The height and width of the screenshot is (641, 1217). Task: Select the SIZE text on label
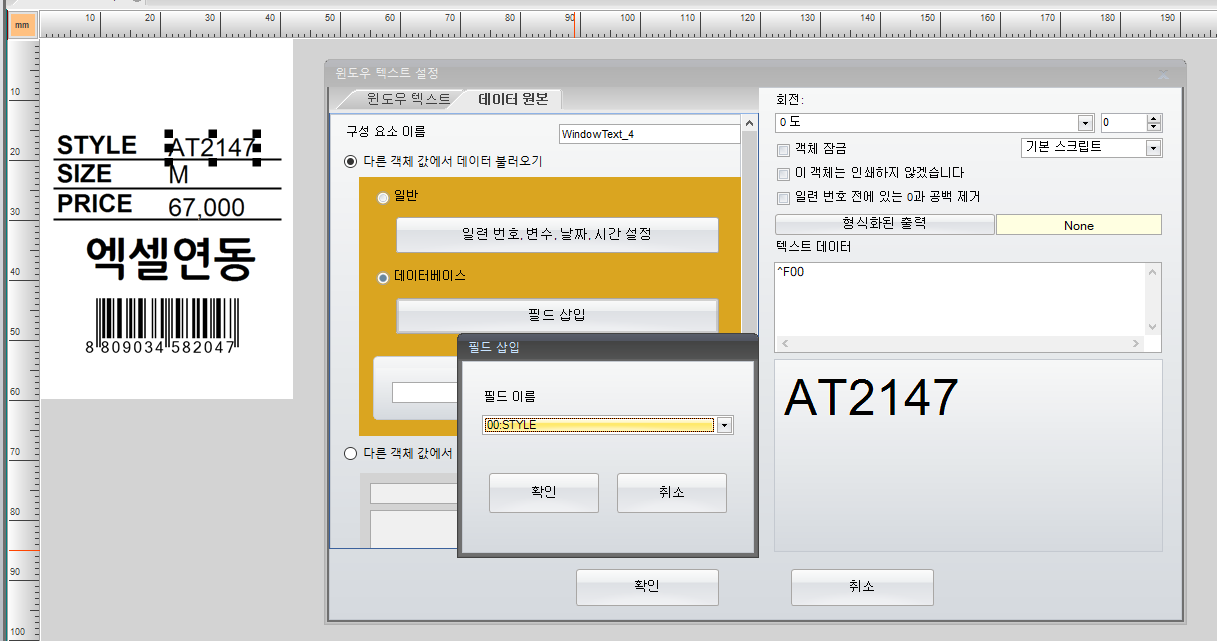84,174
